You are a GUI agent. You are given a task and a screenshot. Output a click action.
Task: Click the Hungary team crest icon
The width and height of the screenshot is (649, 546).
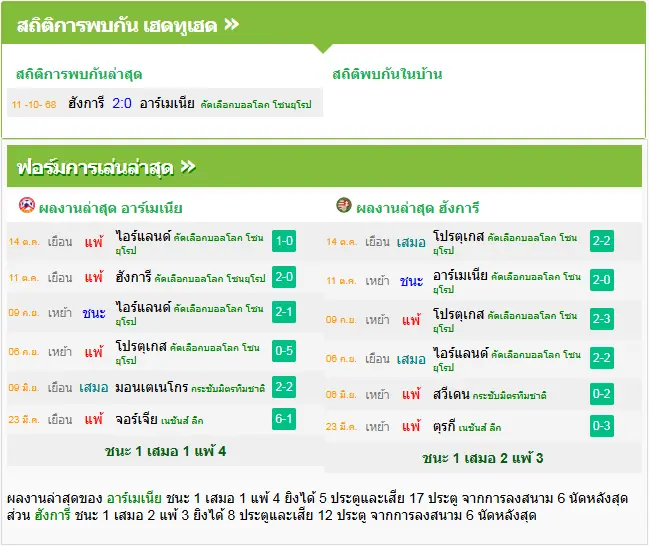344,205
